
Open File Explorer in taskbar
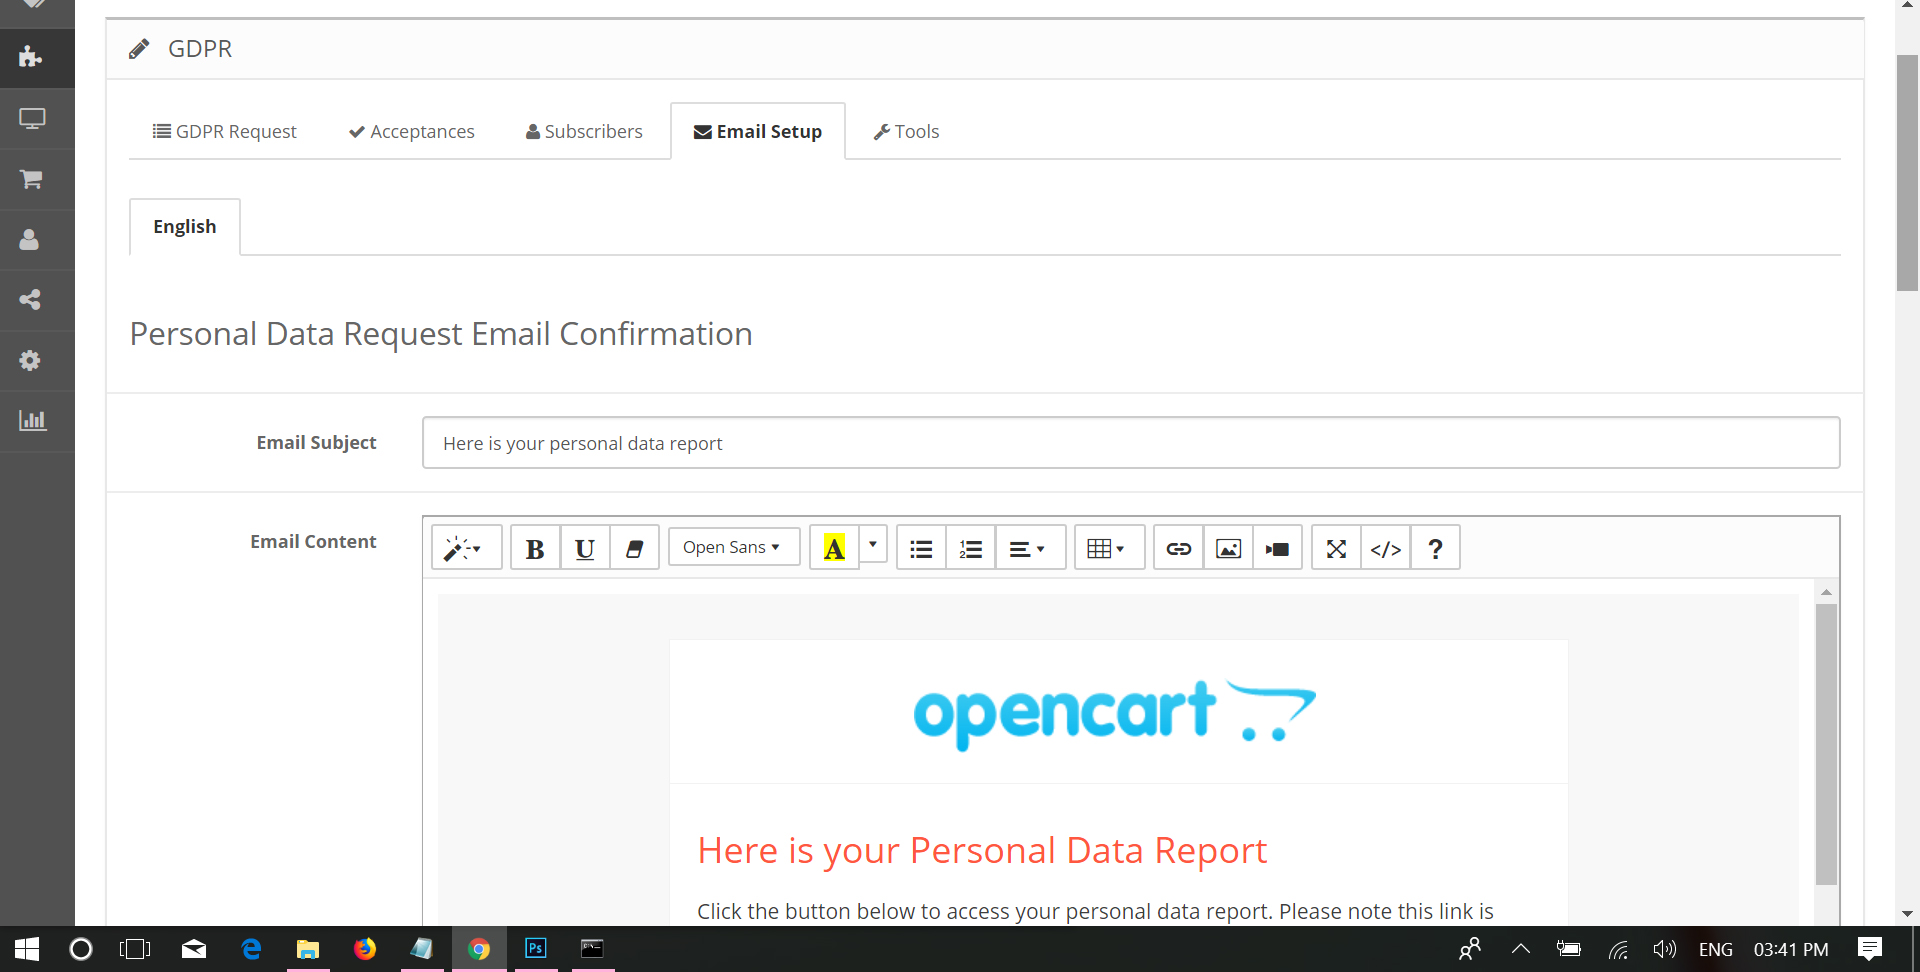coord(308,949)
